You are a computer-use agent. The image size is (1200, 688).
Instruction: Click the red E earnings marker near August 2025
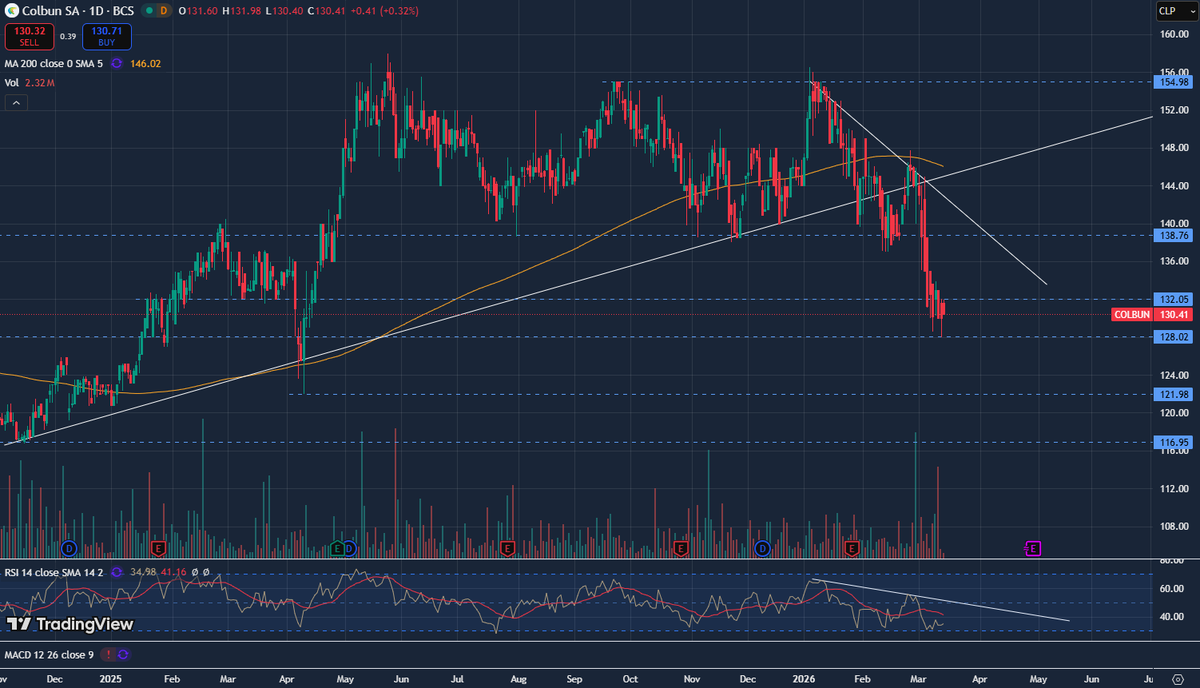[507, 548]
